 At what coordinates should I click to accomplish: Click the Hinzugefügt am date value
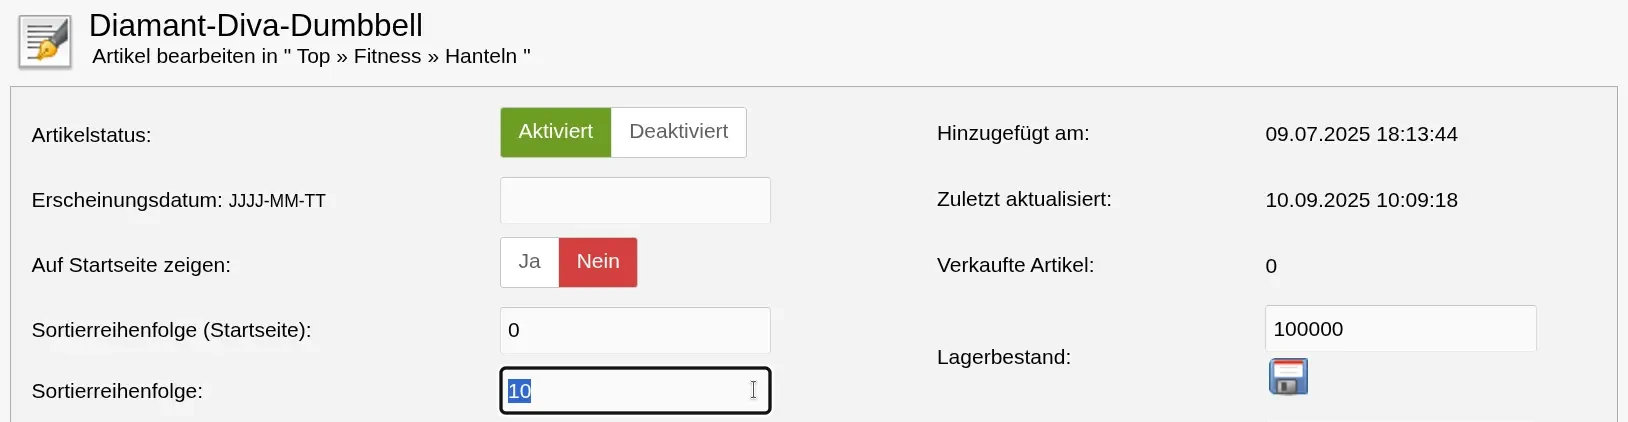click(x=1361, y=134)
